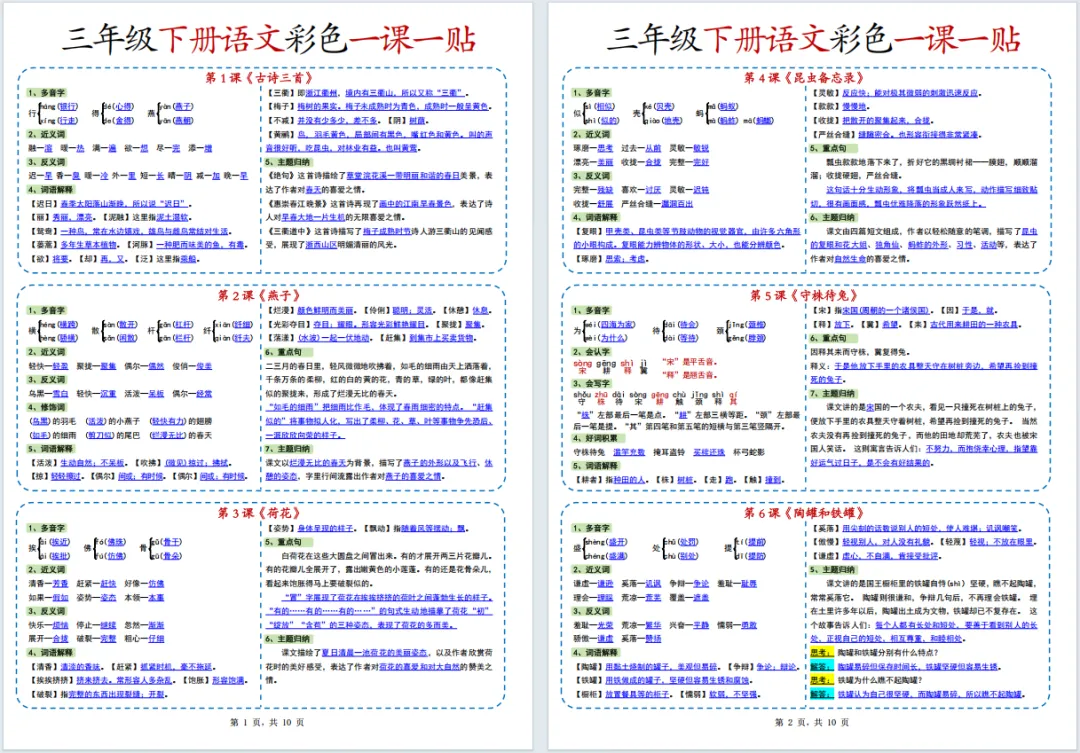
Task: Click "5、主题归纳" label in 陶罐和铁罐 lesson
Action: (833, 570)
